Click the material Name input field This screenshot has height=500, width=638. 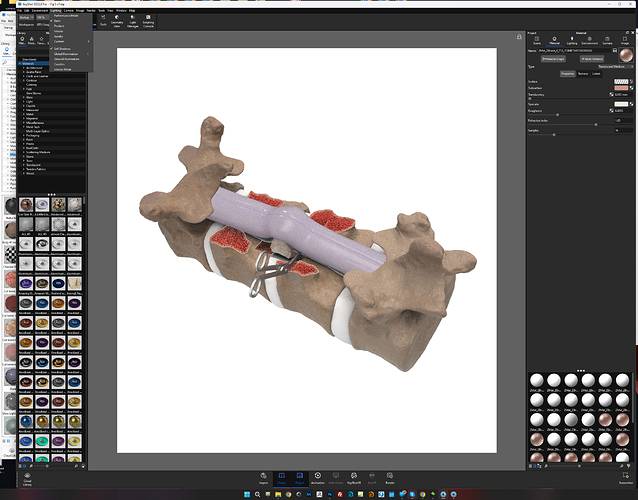click(x=575, y=50)
